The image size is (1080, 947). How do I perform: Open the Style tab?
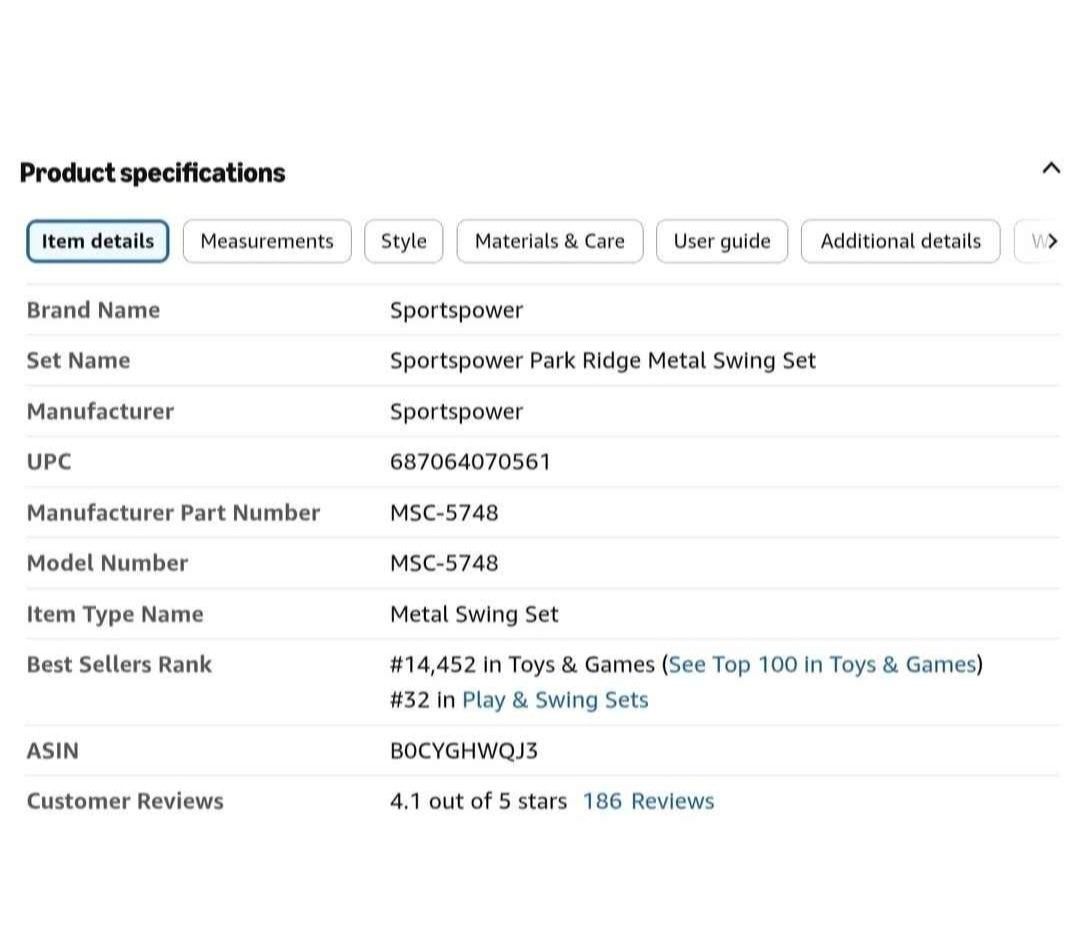[x=404, y=241]
